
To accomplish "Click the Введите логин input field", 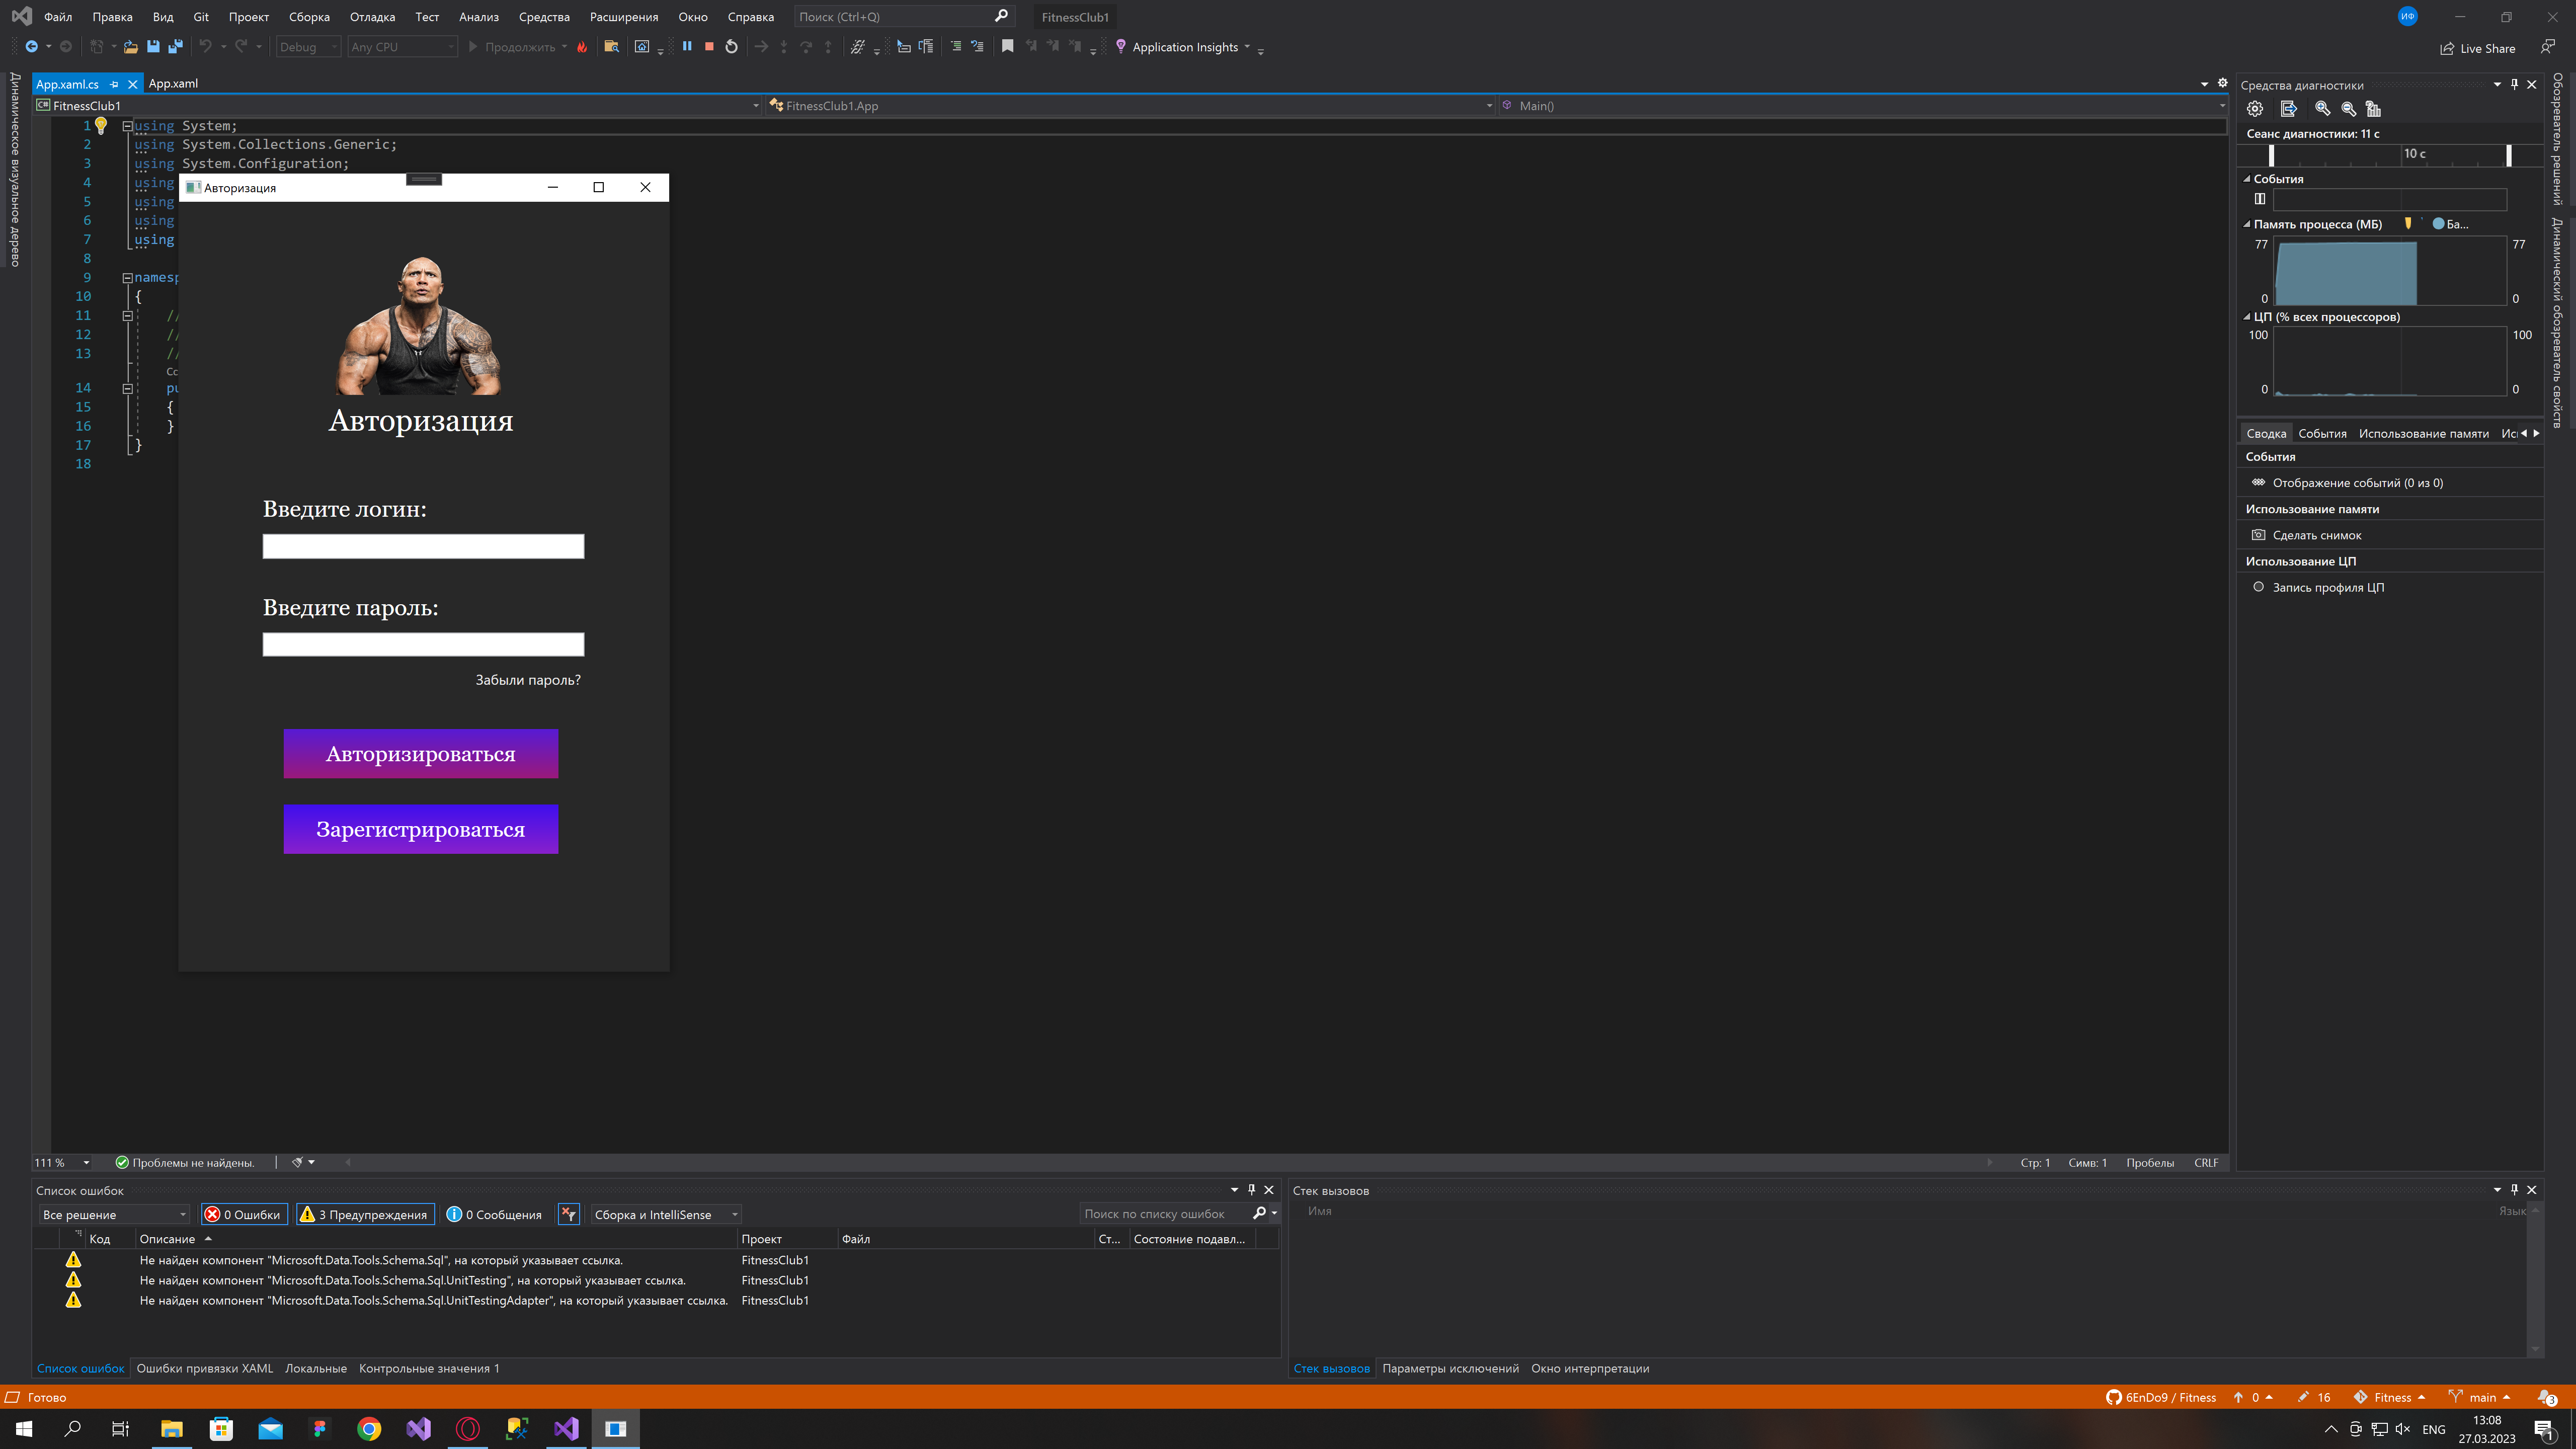I will (423, 546).
